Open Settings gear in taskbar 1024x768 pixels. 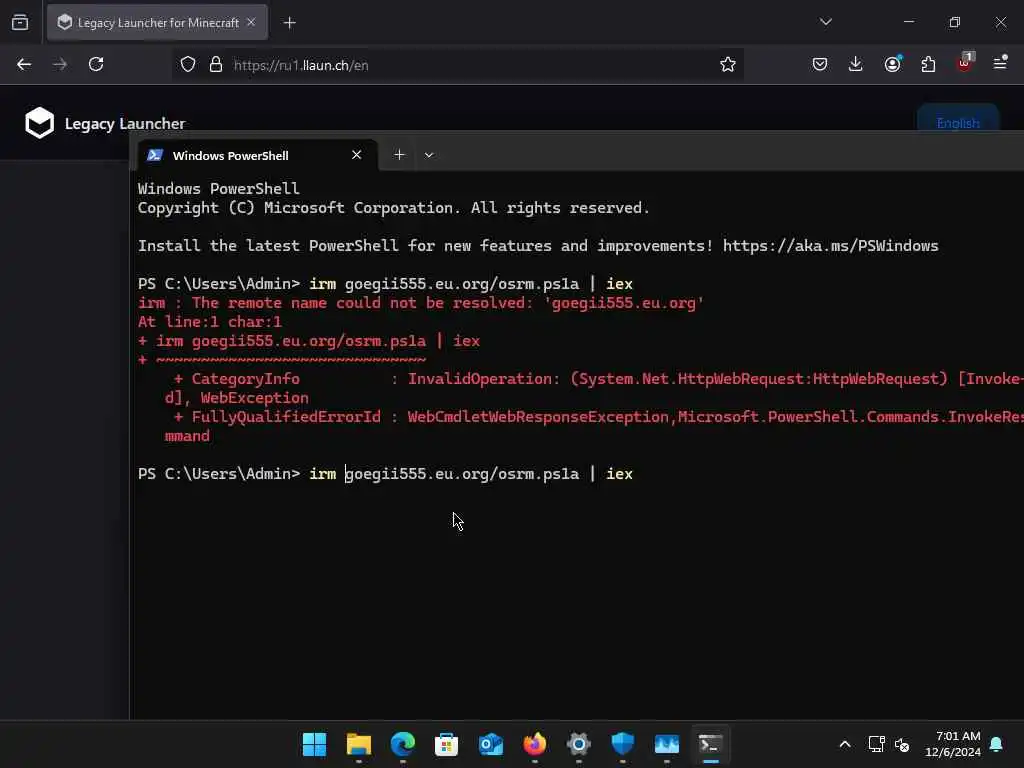[579, 744]
